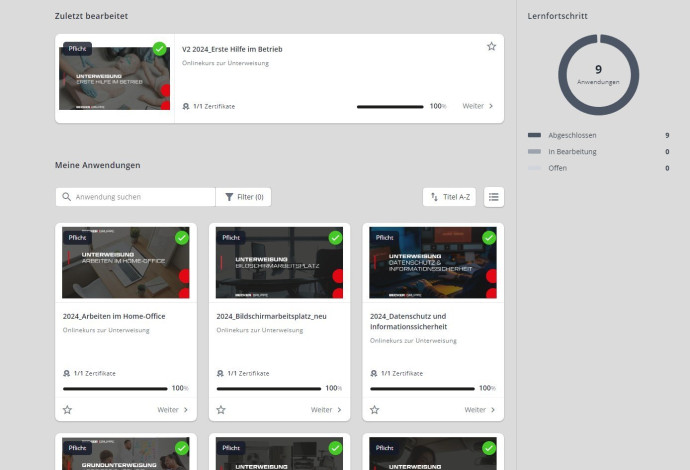Image resolution: width=690 pixels, height=470 pixels.
Task: Open the Titel A-Z sort dropdown
Action: 449,197
